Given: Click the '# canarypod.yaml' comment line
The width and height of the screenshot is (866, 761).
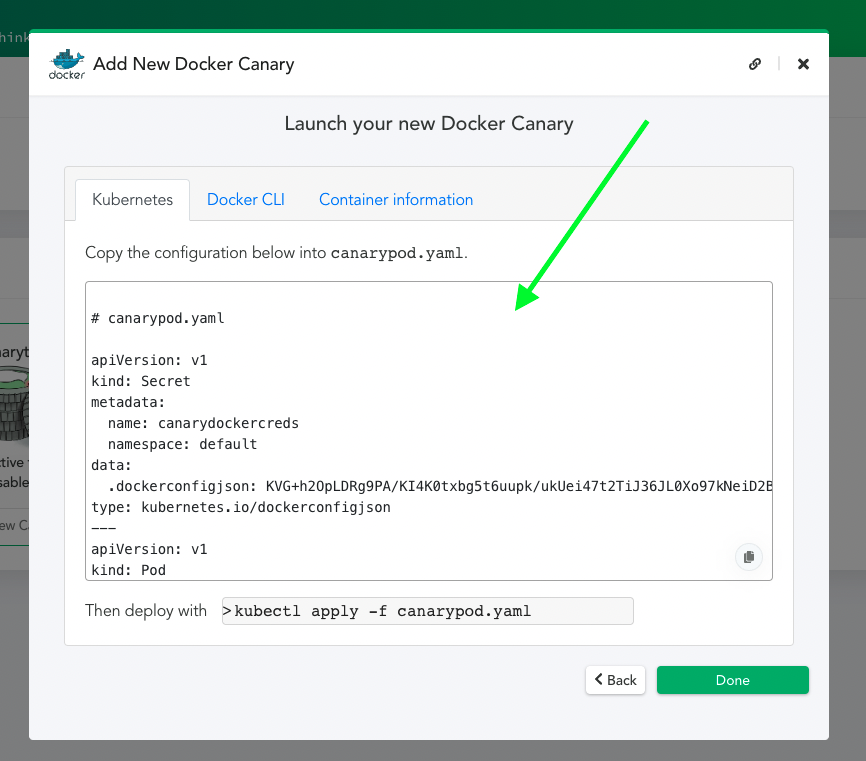Looking at the screenshot, I should (157, 318).
